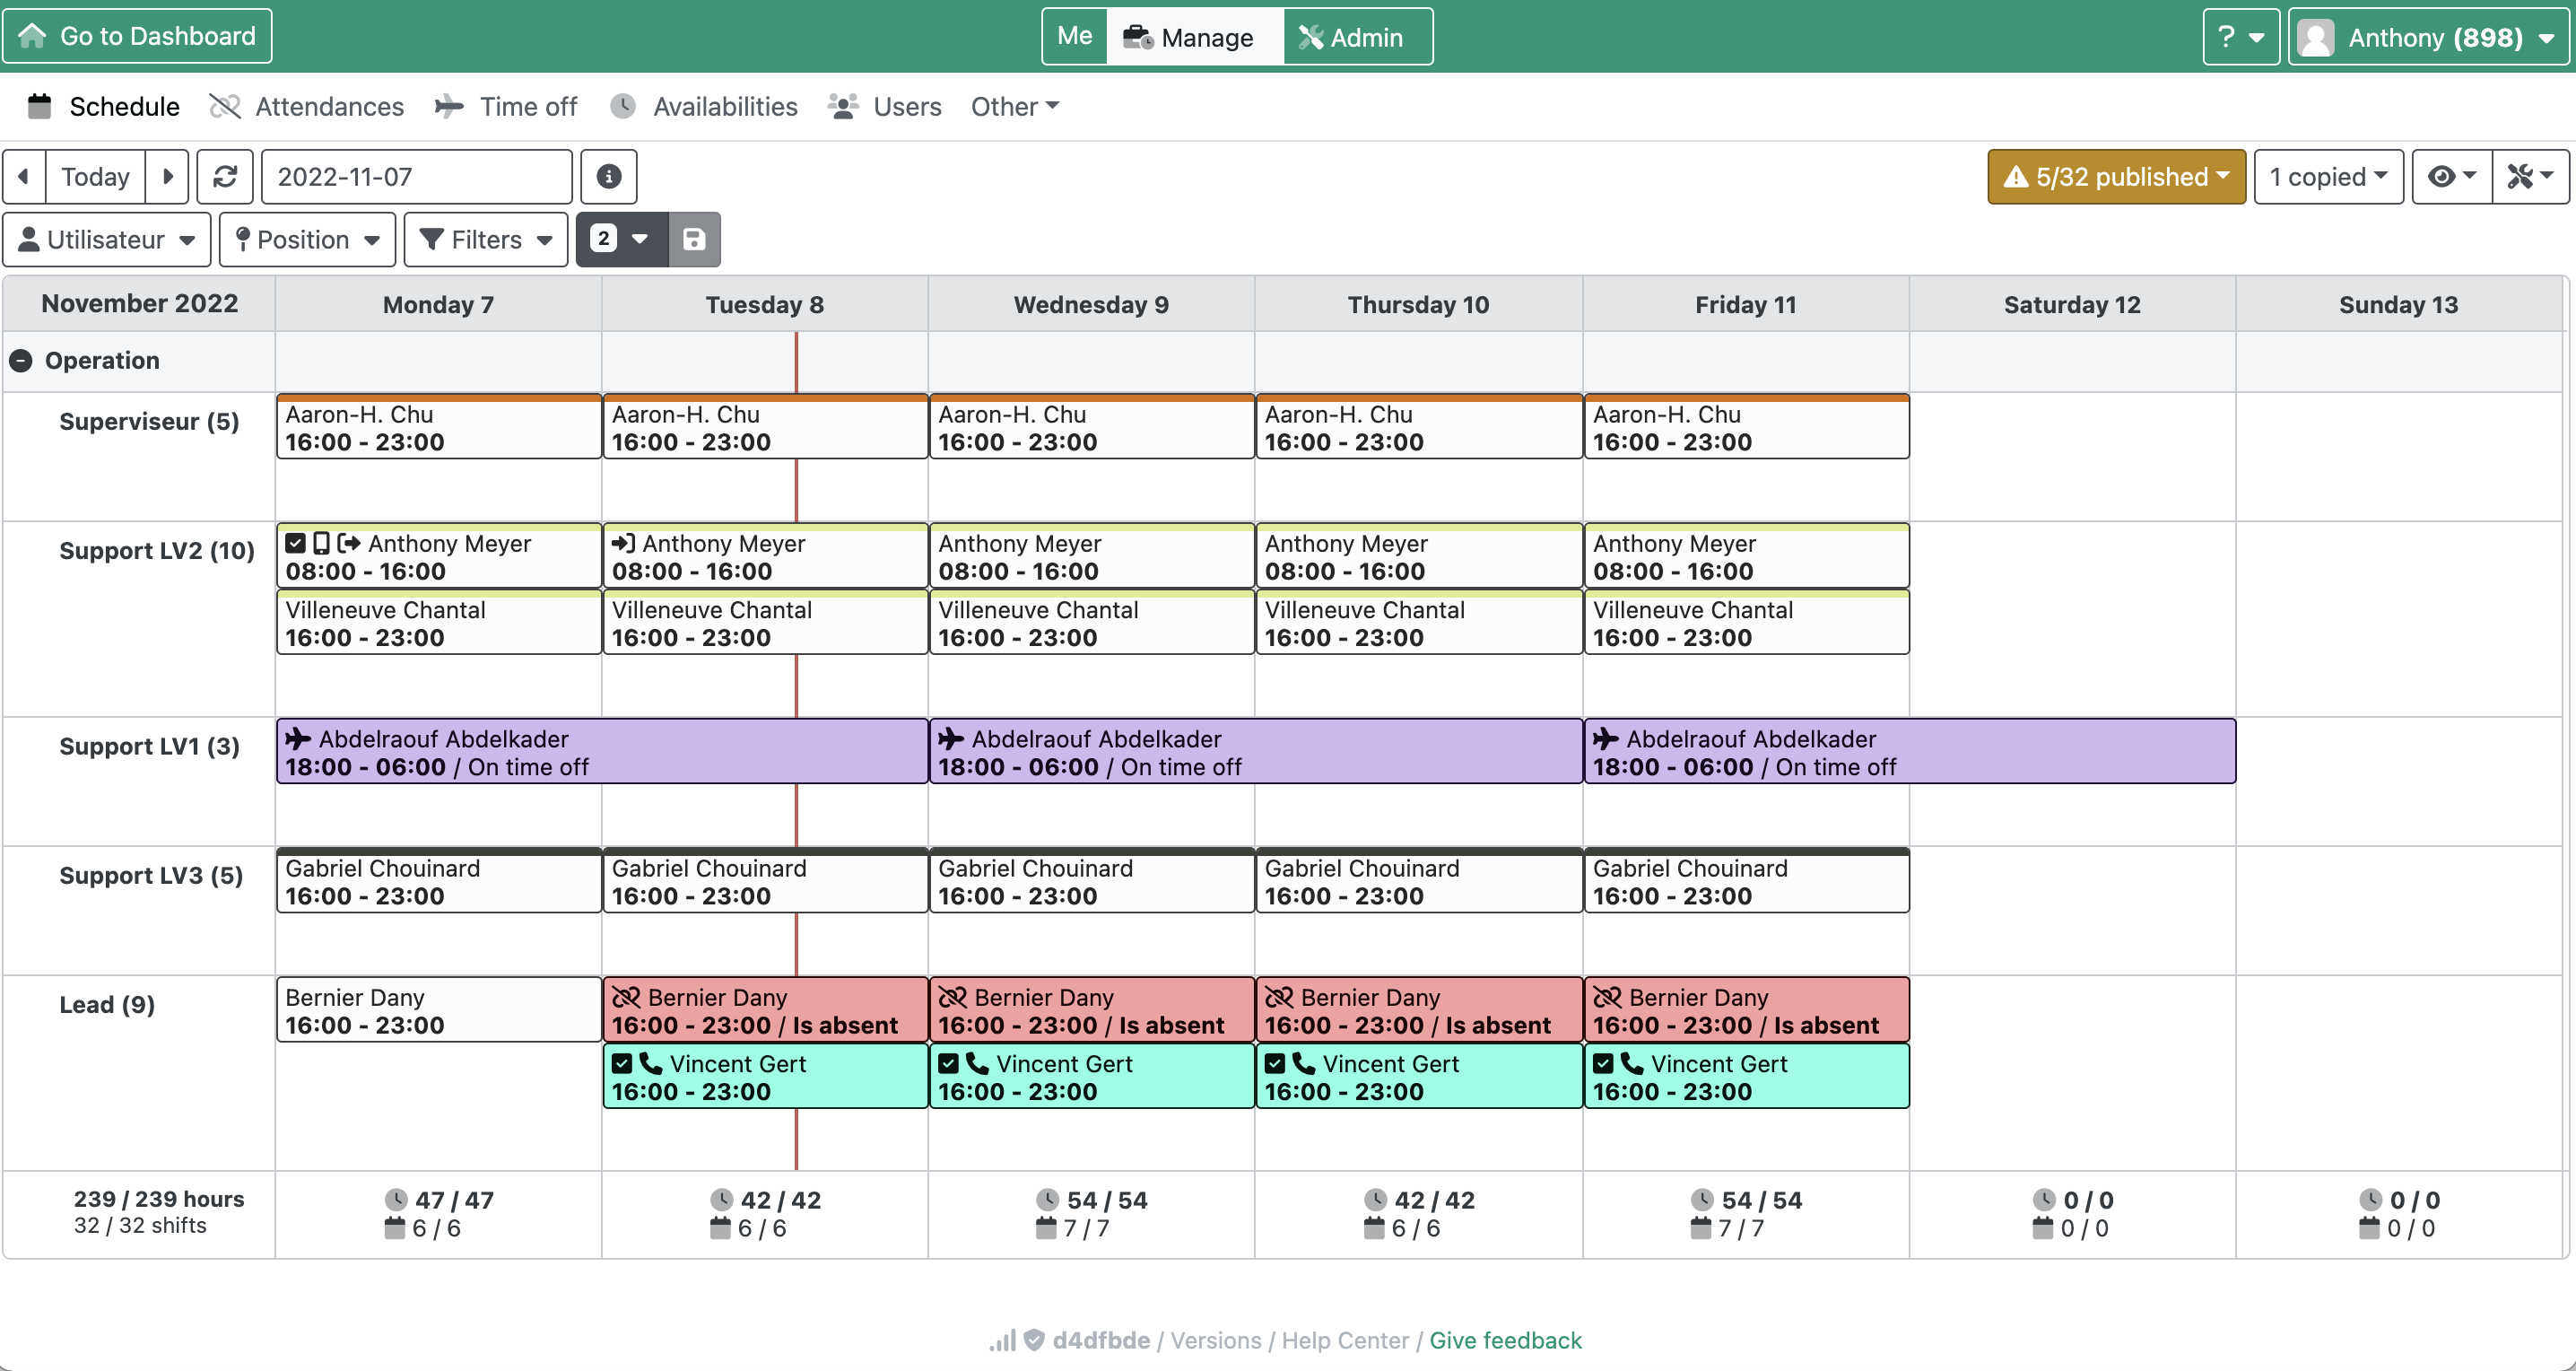This screenshot has height=1371, width=2576.
Task: Click the 'Give feedback' link
Action: (x=1506, y=1340)
